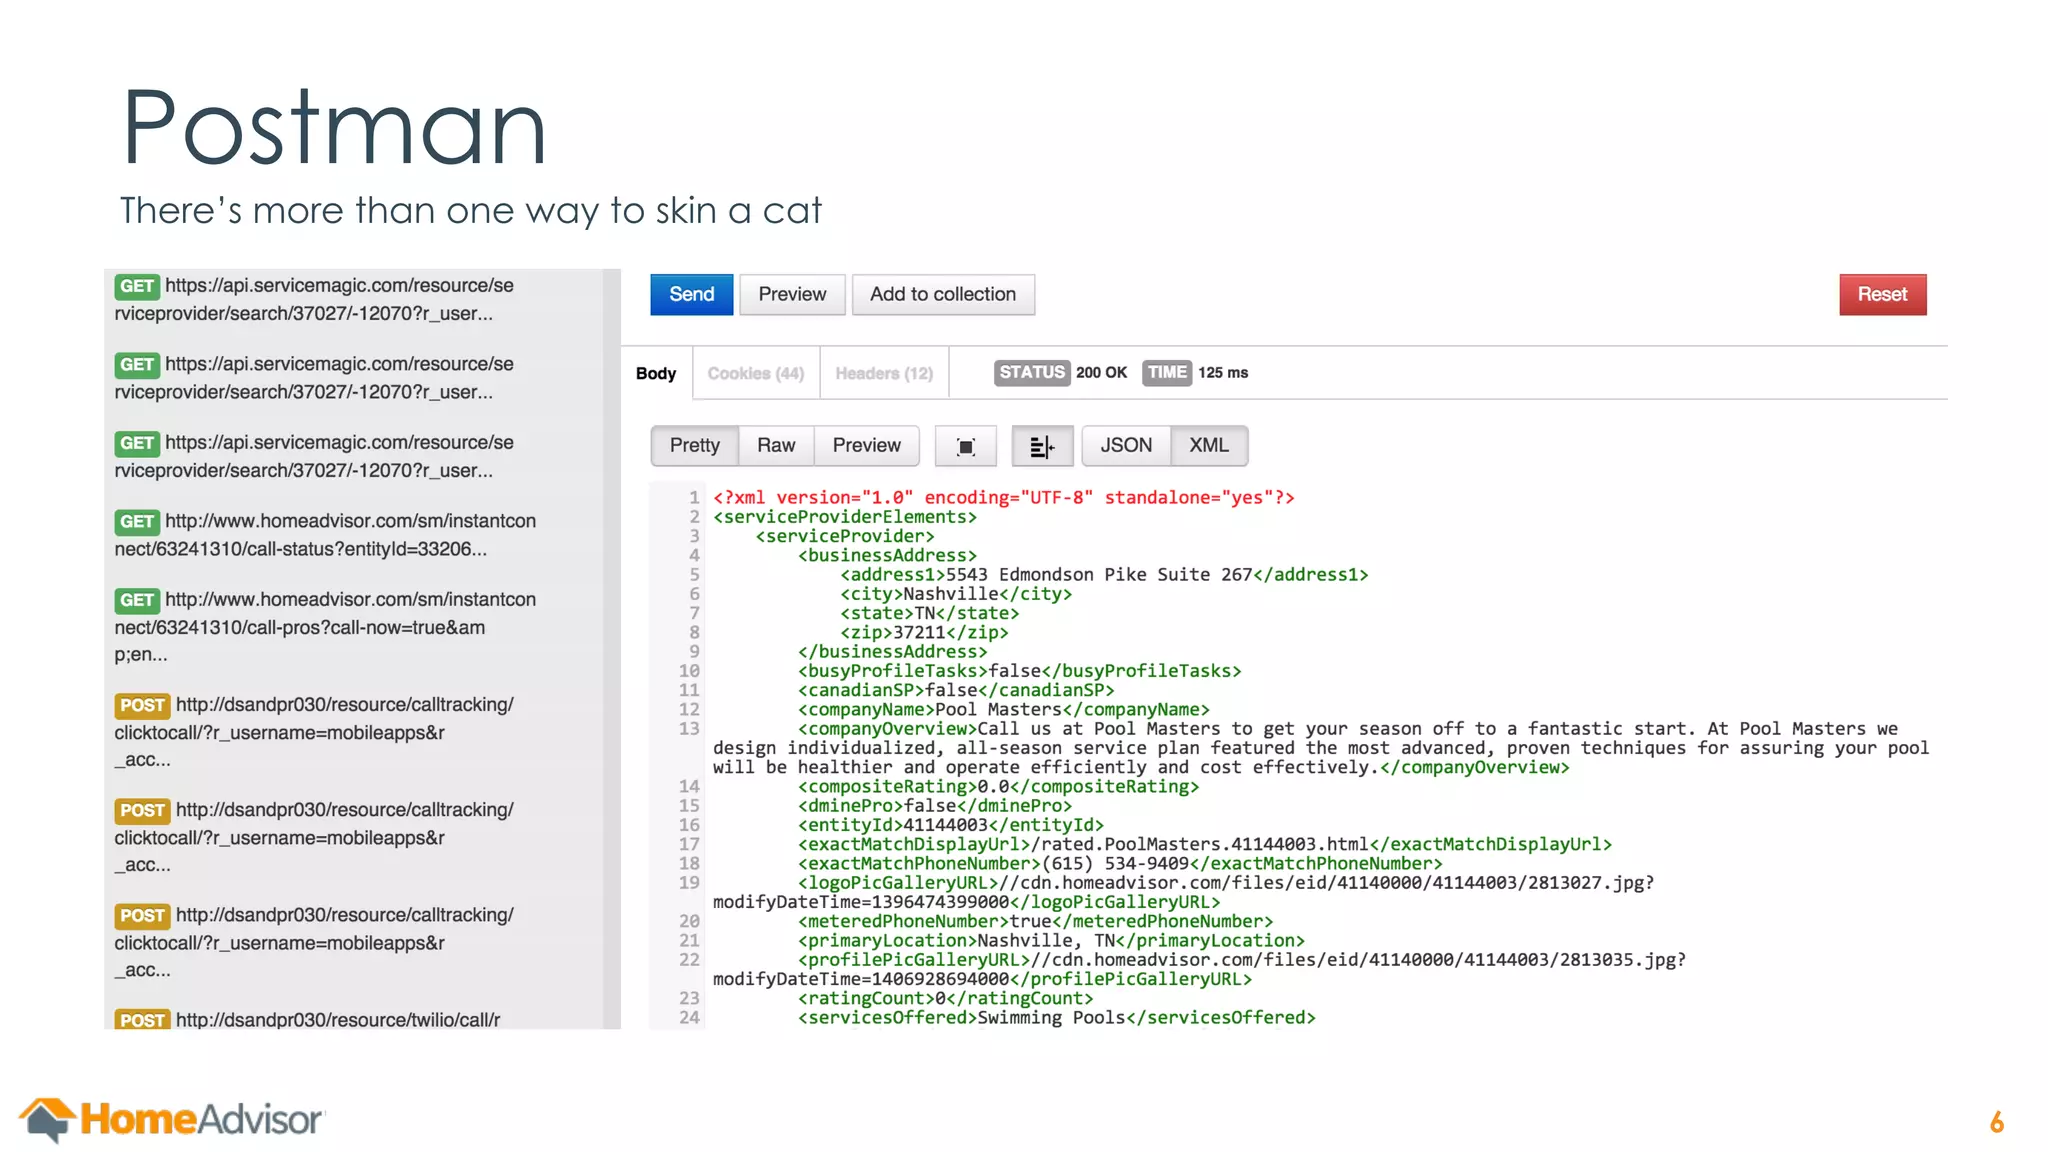Screen dimensions: 2048x1152
Task: Click the line wrap toggle icon
Action: pyautogui.click(x=1041, y=446)
